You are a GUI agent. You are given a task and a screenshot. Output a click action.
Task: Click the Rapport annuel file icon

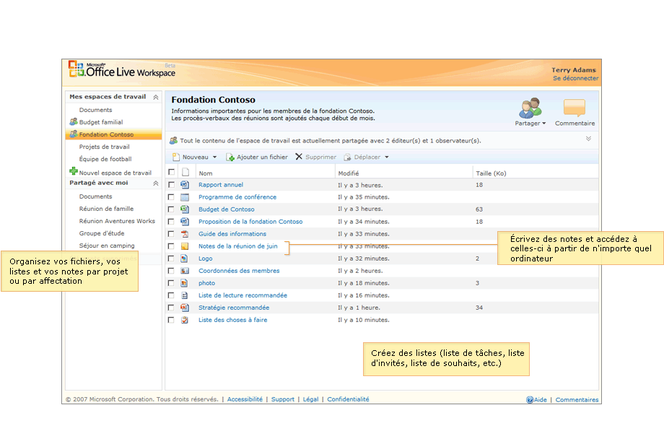(185, 185)
